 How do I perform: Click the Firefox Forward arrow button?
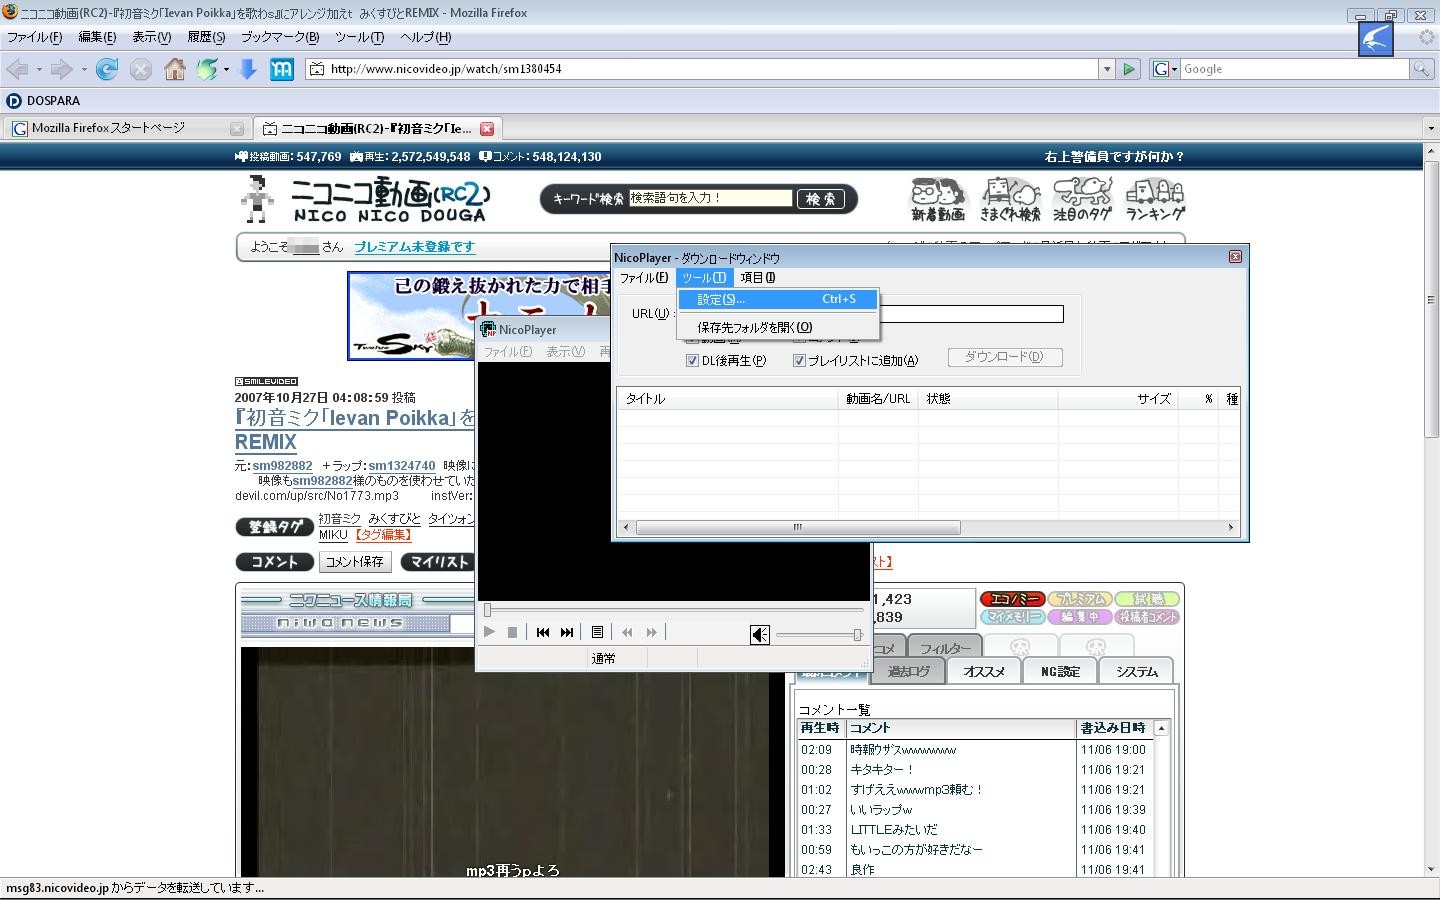[61, 69]
